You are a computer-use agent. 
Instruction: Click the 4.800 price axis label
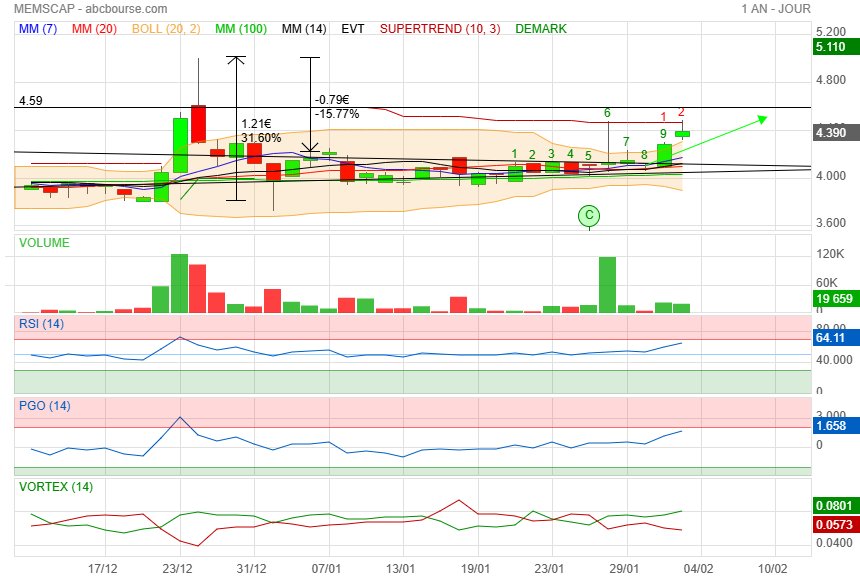point(831,80)
